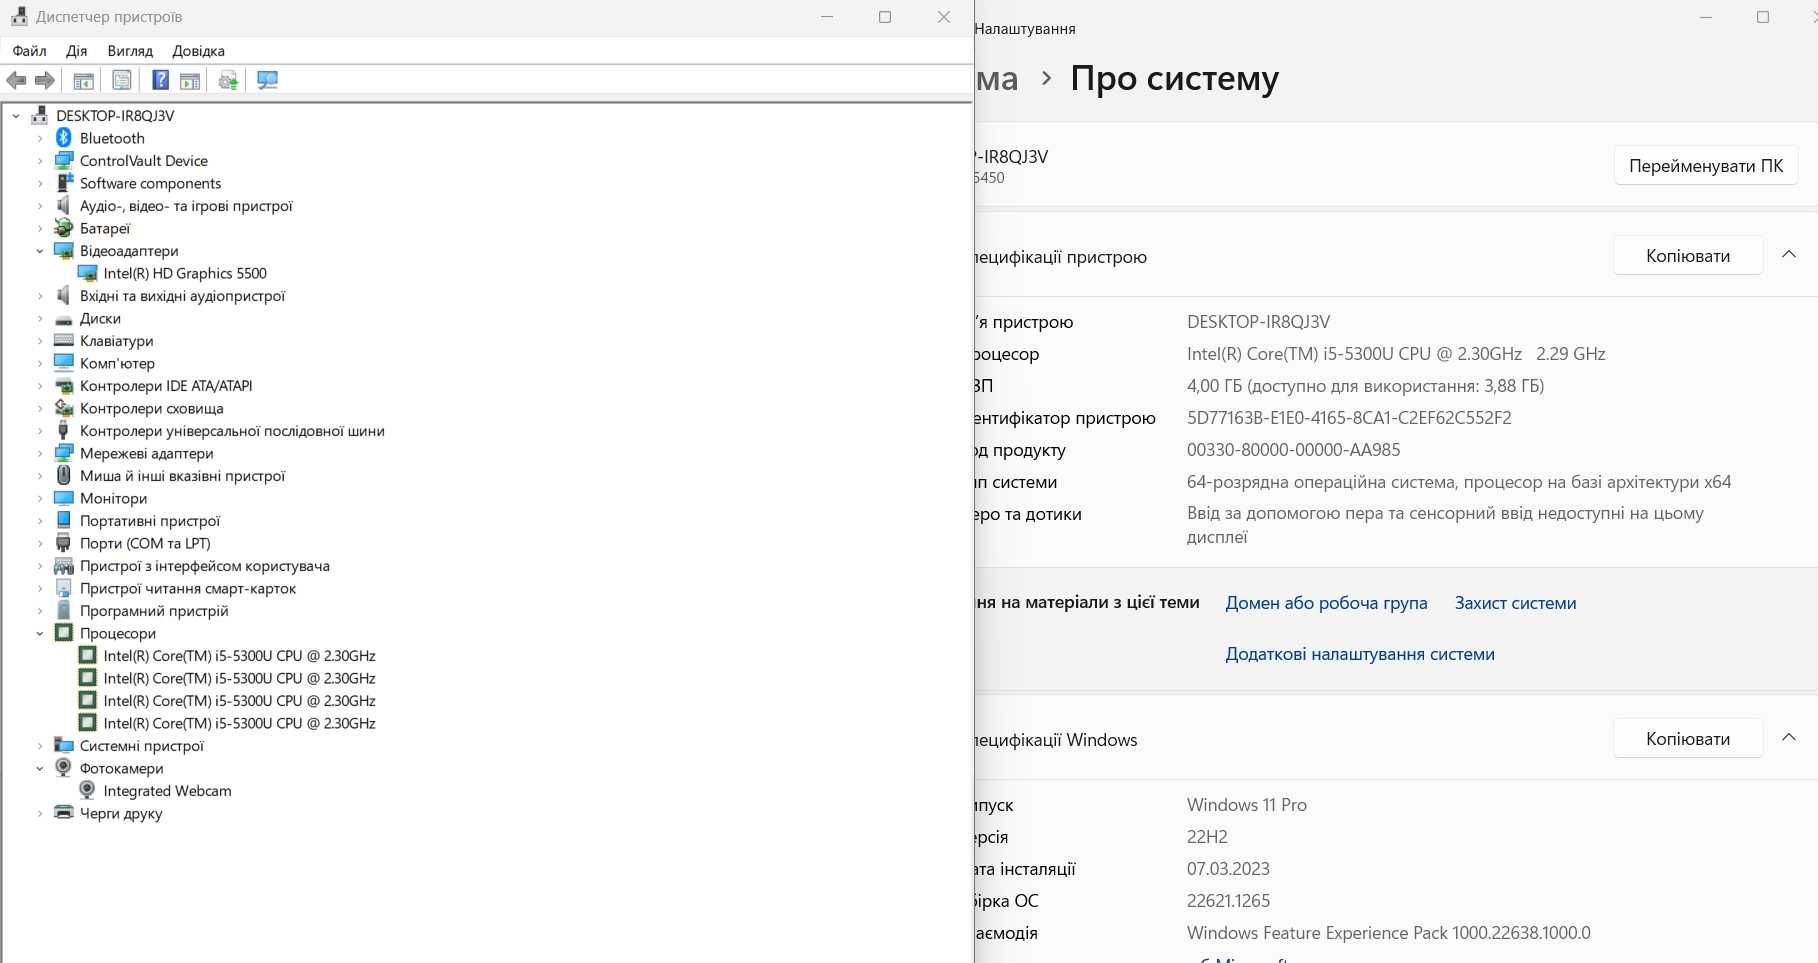This screenshot has height=963, width=1818.
Task: Open Захист системи link
Action: [x=1515, y=603]
